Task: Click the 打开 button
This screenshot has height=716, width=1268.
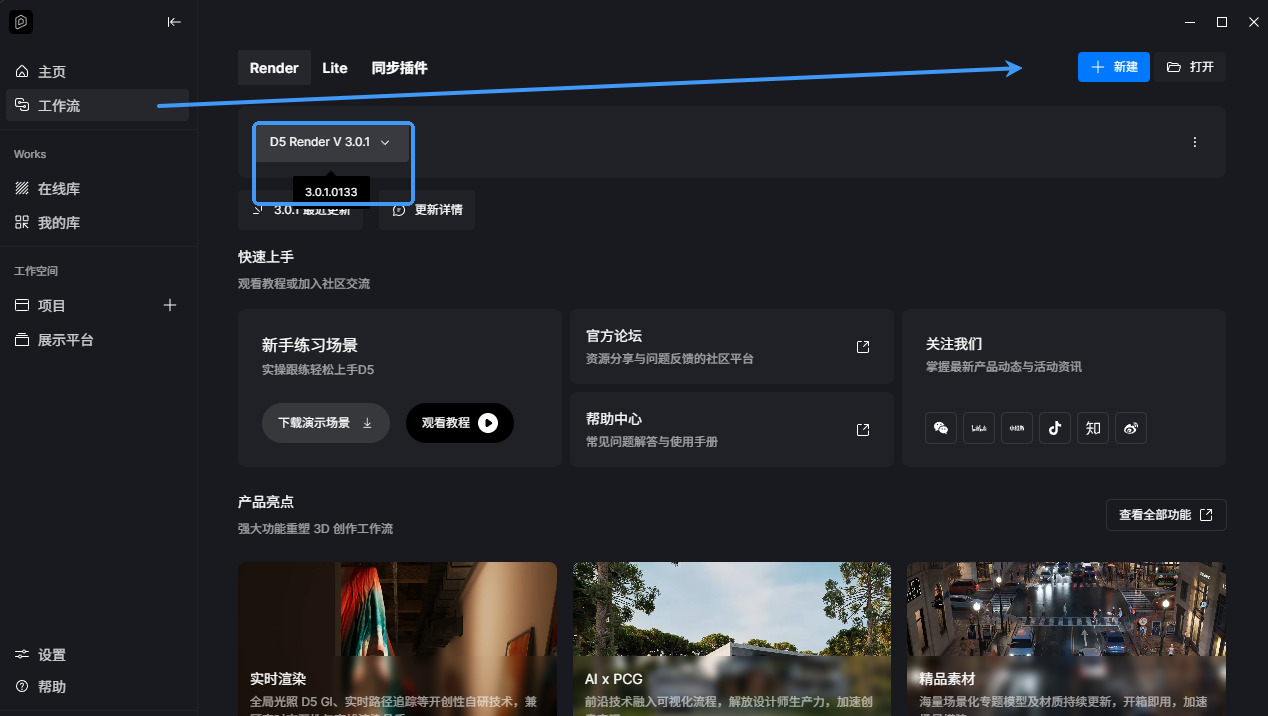Action: [x=1190, y=67]
